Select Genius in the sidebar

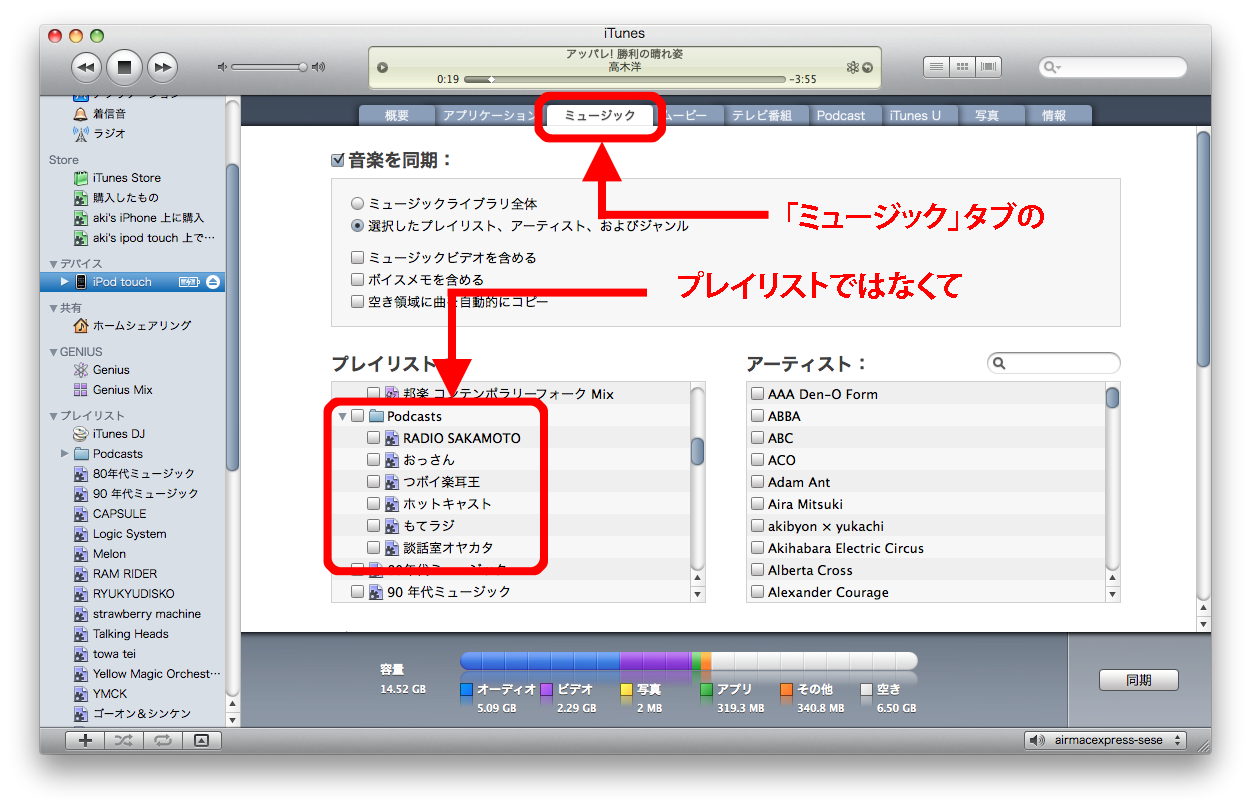click(111, 370)
